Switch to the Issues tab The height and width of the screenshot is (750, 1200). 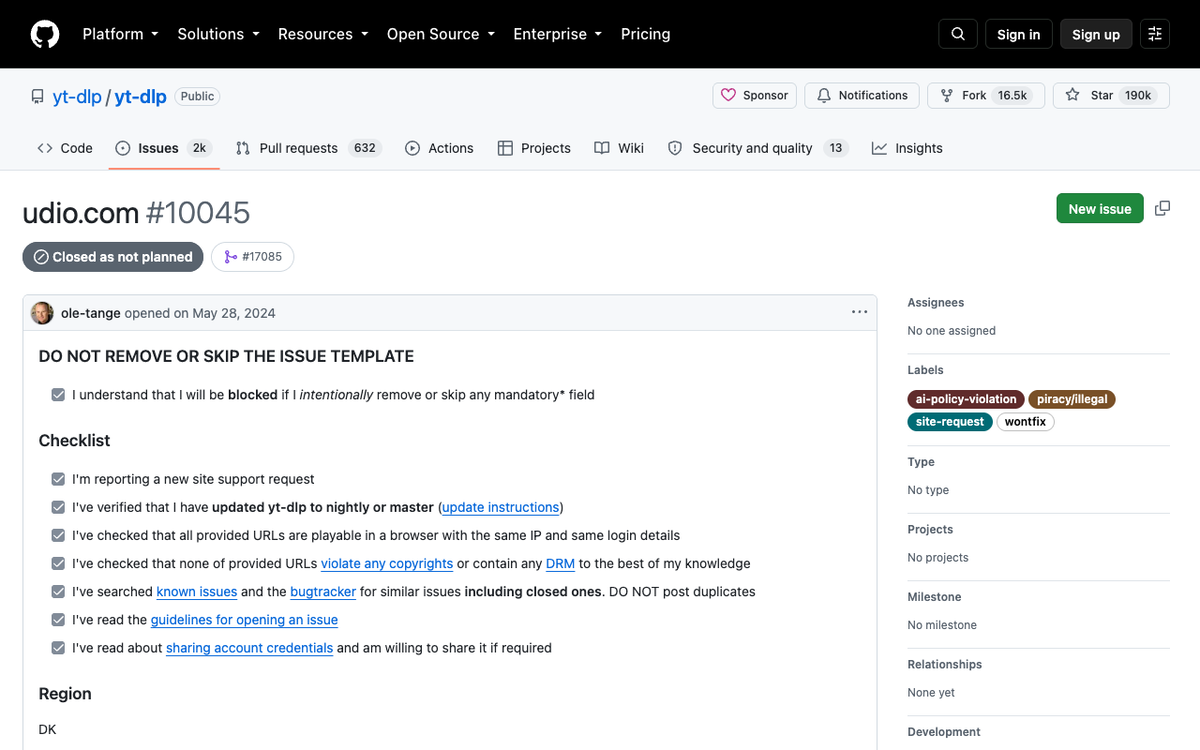[163, 148]
